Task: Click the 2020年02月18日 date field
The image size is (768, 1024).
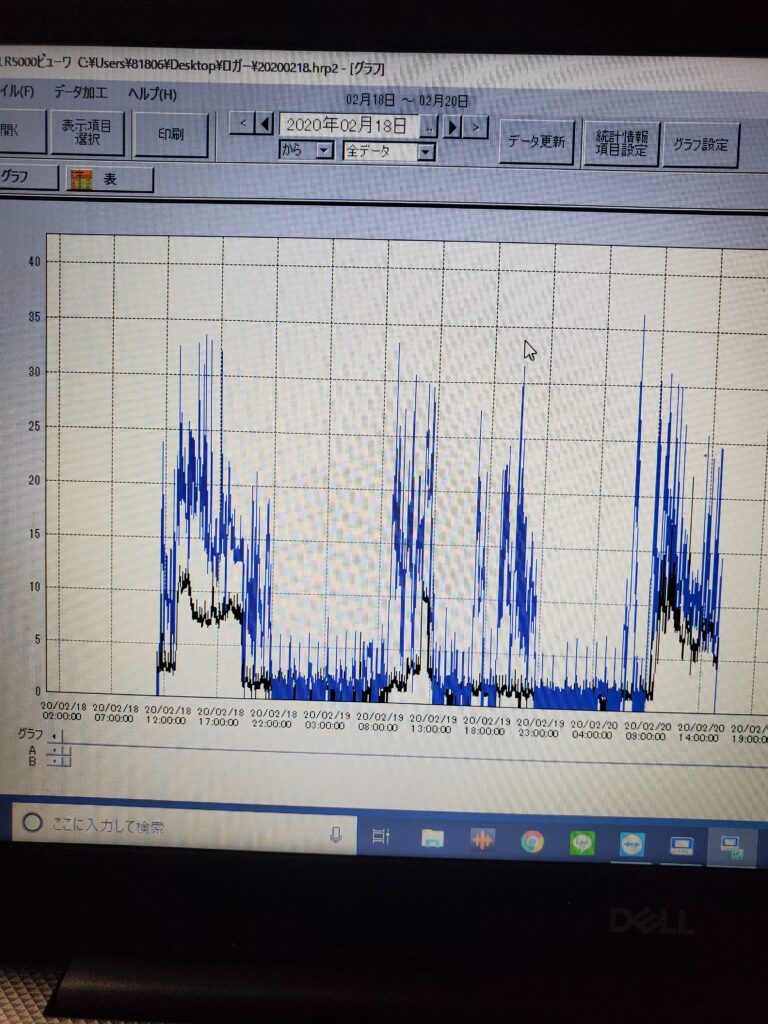Action: 347,125
